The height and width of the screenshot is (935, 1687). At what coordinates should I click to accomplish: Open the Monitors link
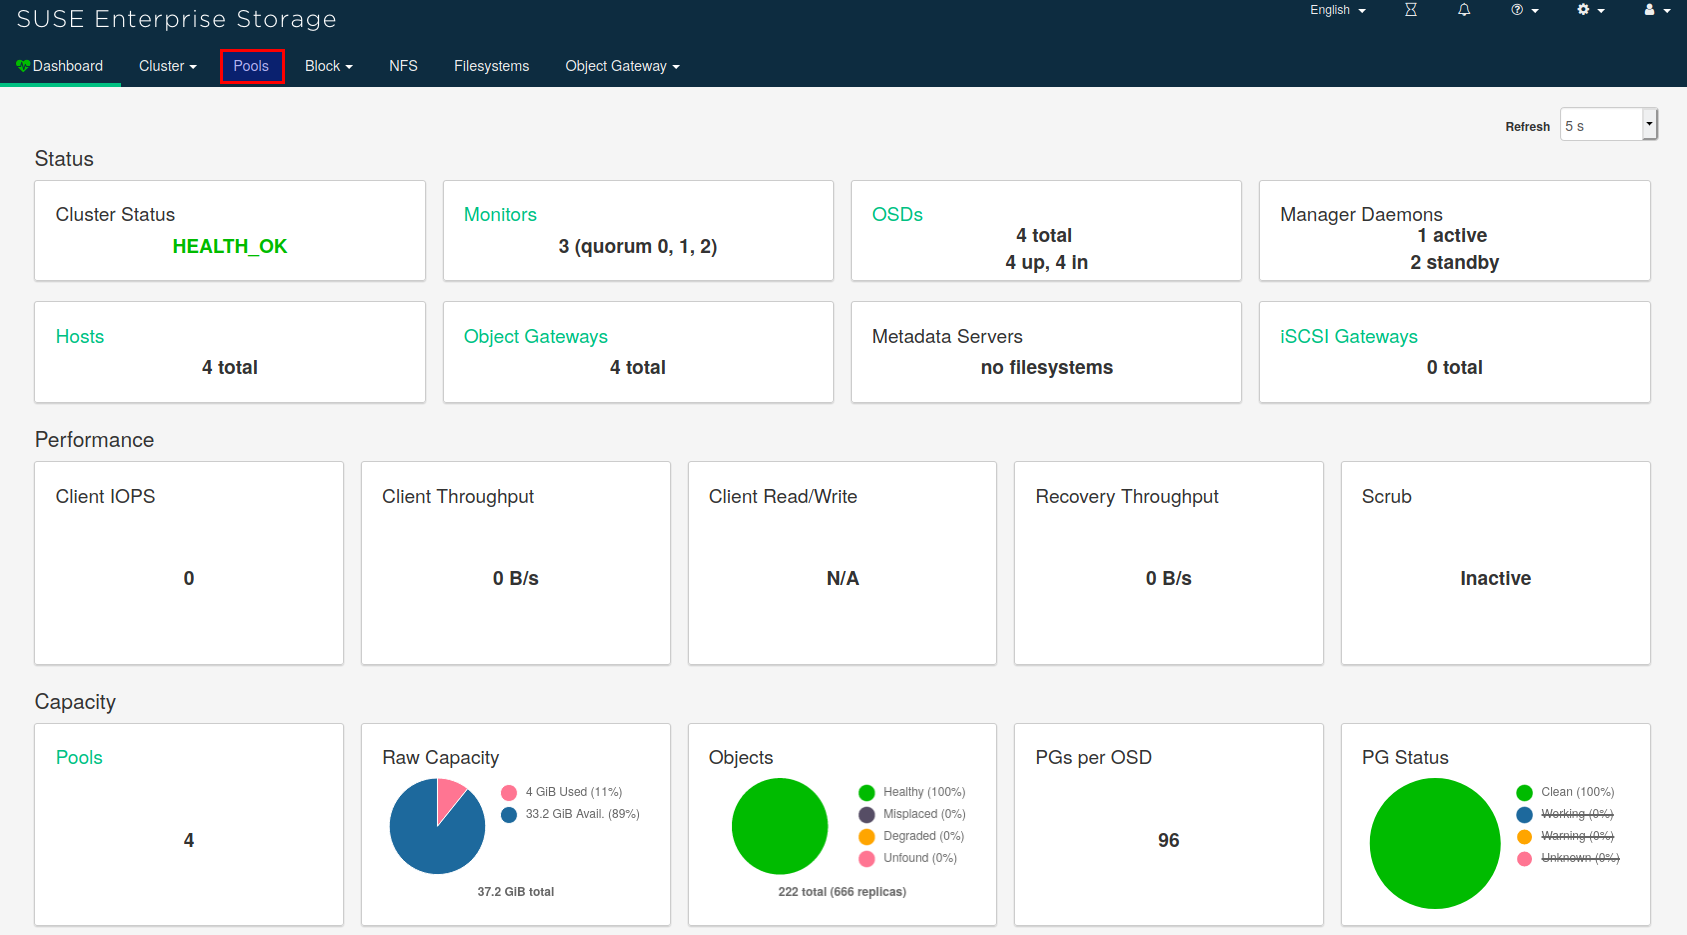(500, 215)
